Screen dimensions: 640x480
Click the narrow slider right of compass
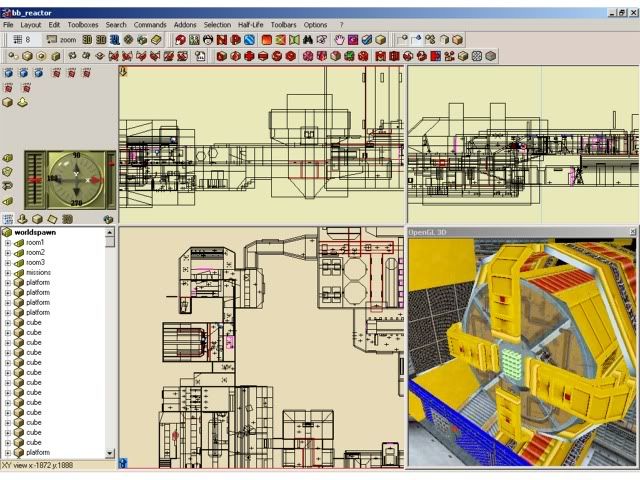pos(111,180)
